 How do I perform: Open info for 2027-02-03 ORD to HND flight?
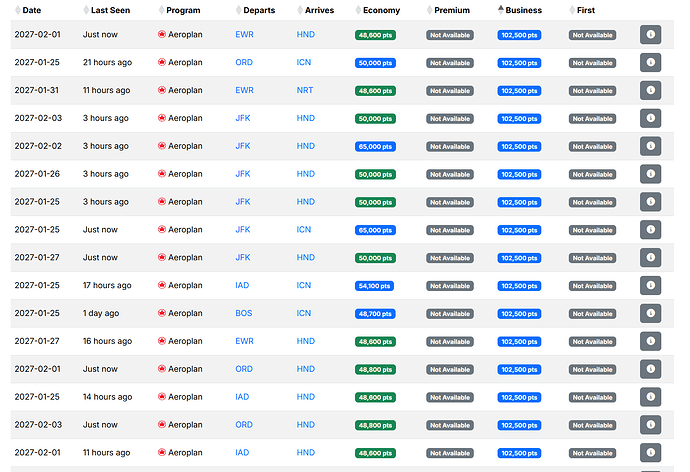(650, 424)
